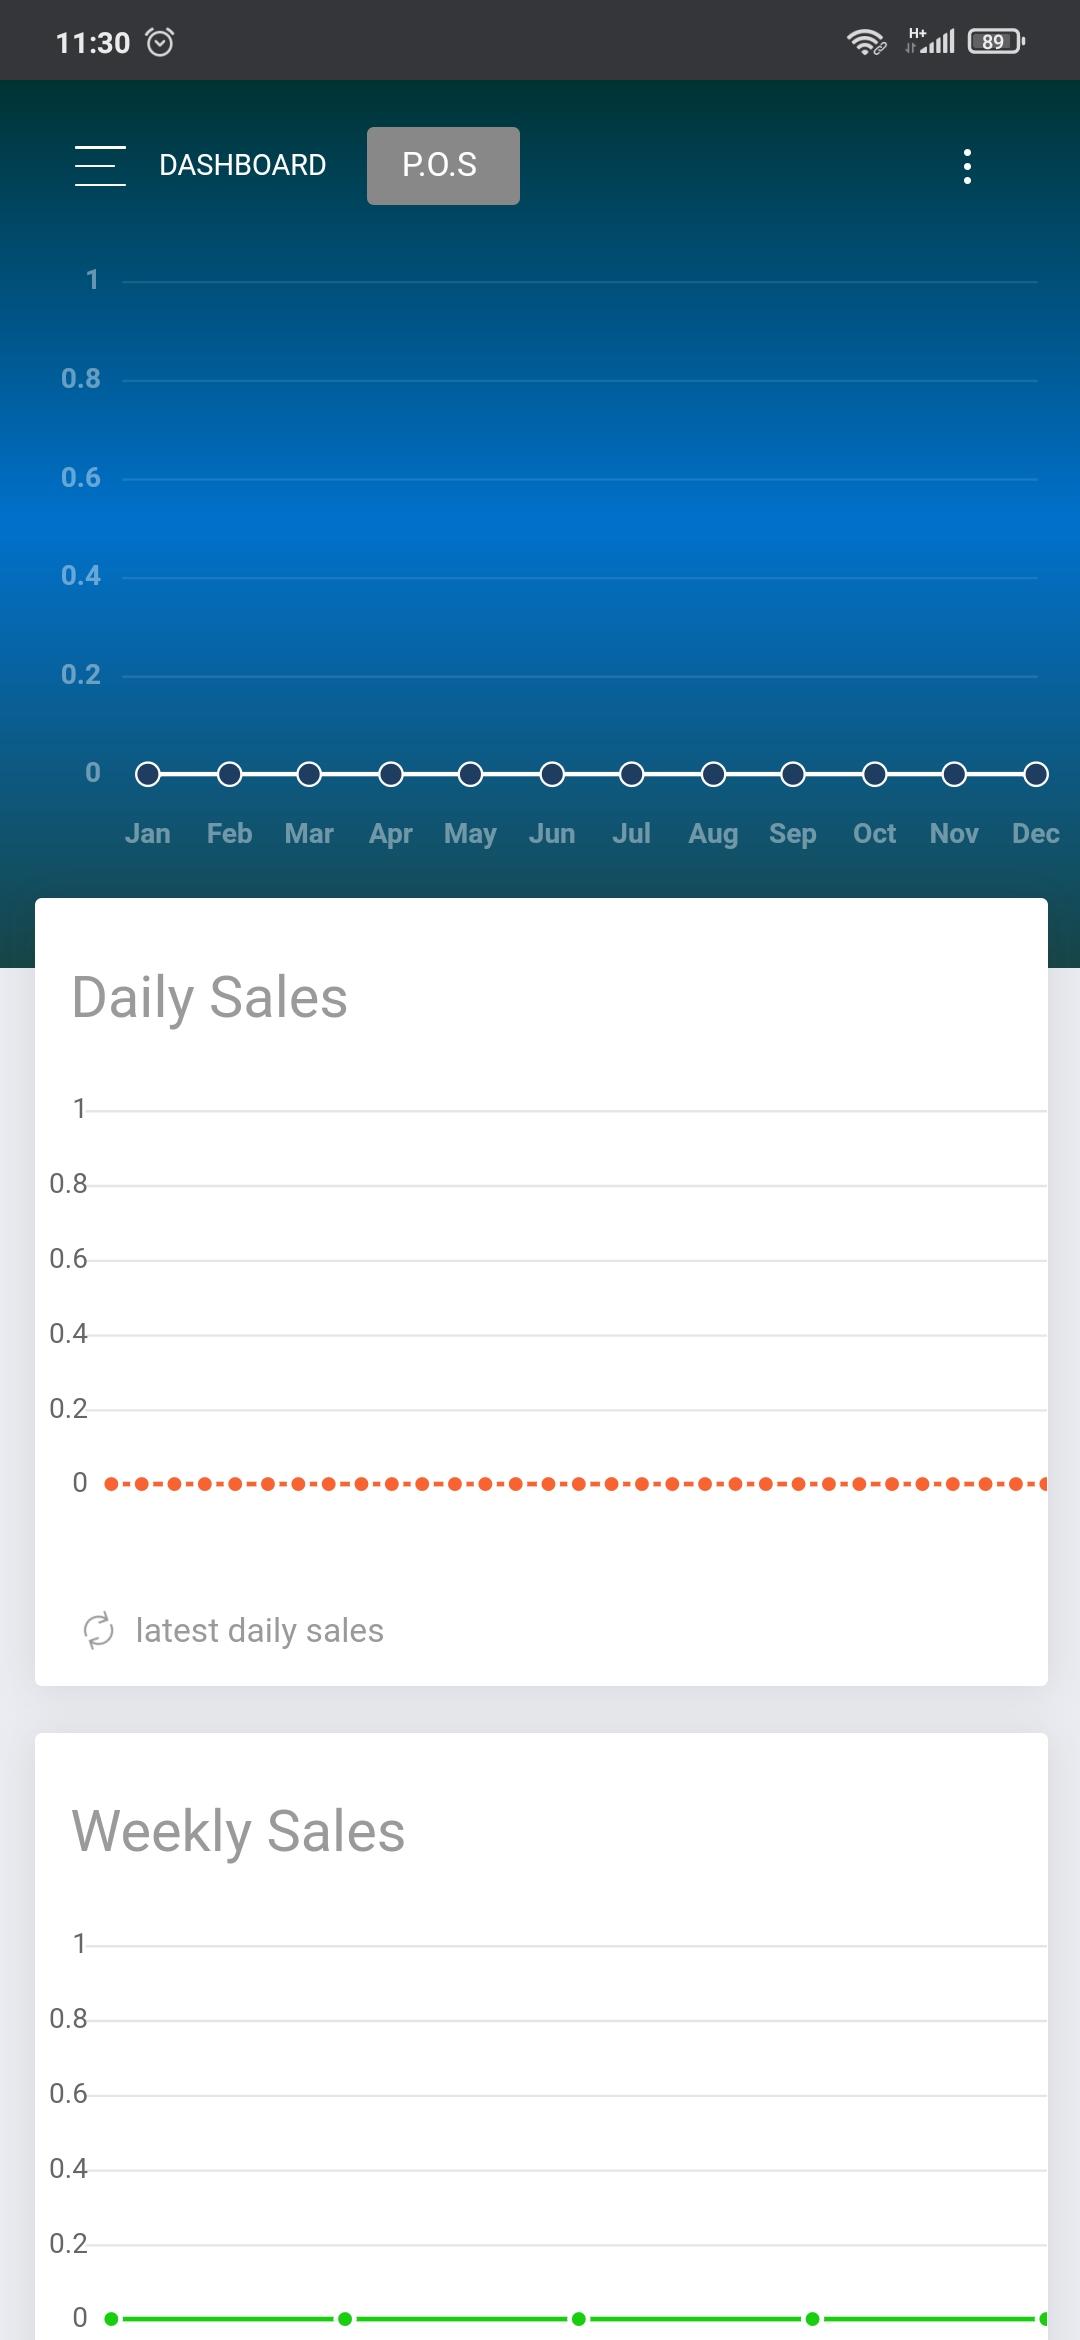1080x2340 pixels.
Task: Tap the mobile signal strength icon
Action: [931, 41]
